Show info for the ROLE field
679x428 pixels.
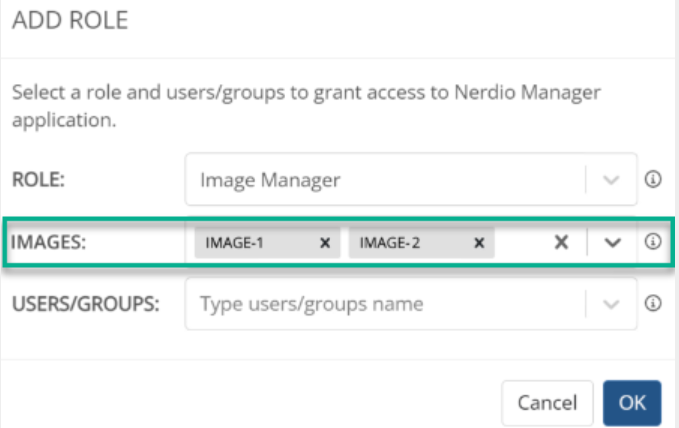[x=653, y=180]
